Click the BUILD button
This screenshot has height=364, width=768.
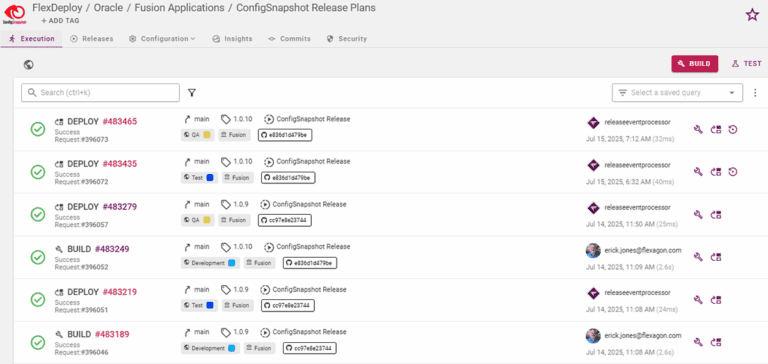[695, 64]
